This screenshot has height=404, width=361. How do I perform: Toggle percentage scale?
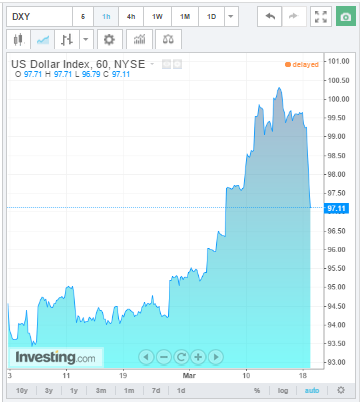[x=257, y=390]
